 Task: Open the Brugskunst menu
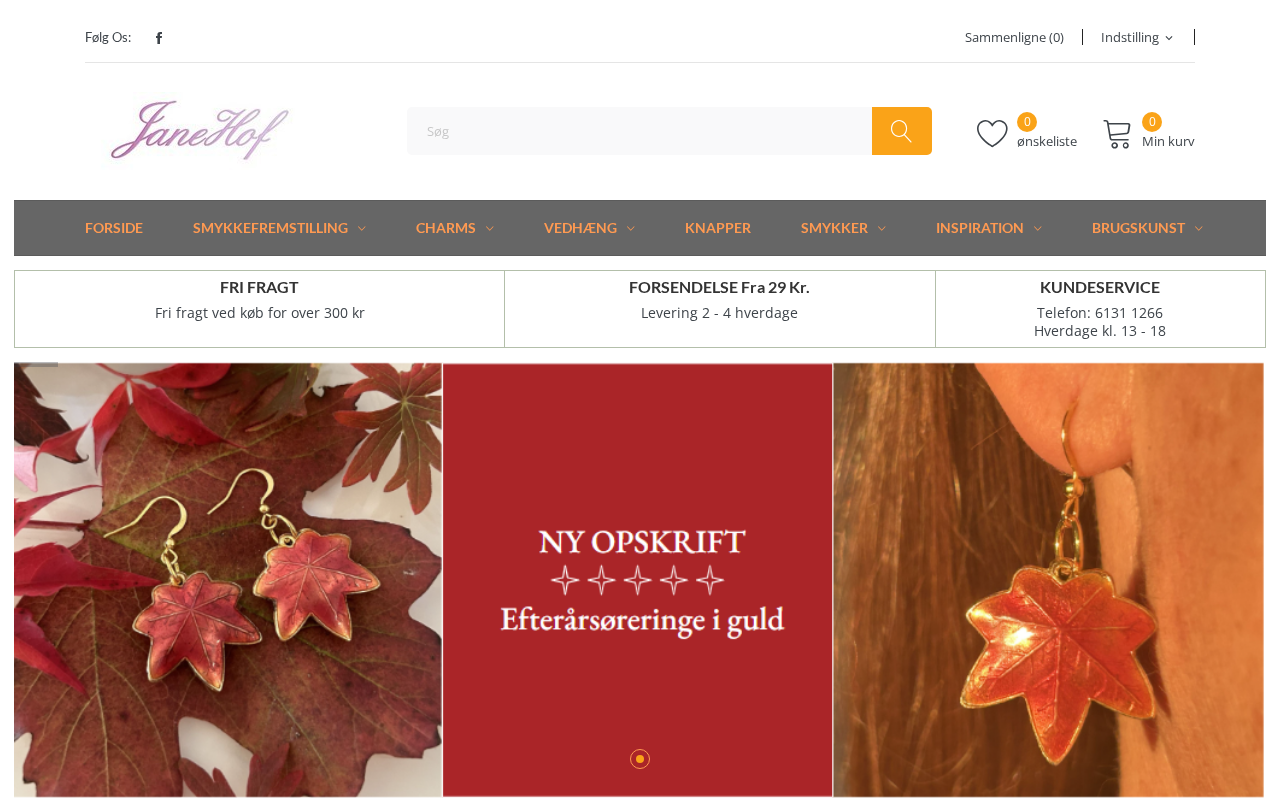click(1147, 228)
